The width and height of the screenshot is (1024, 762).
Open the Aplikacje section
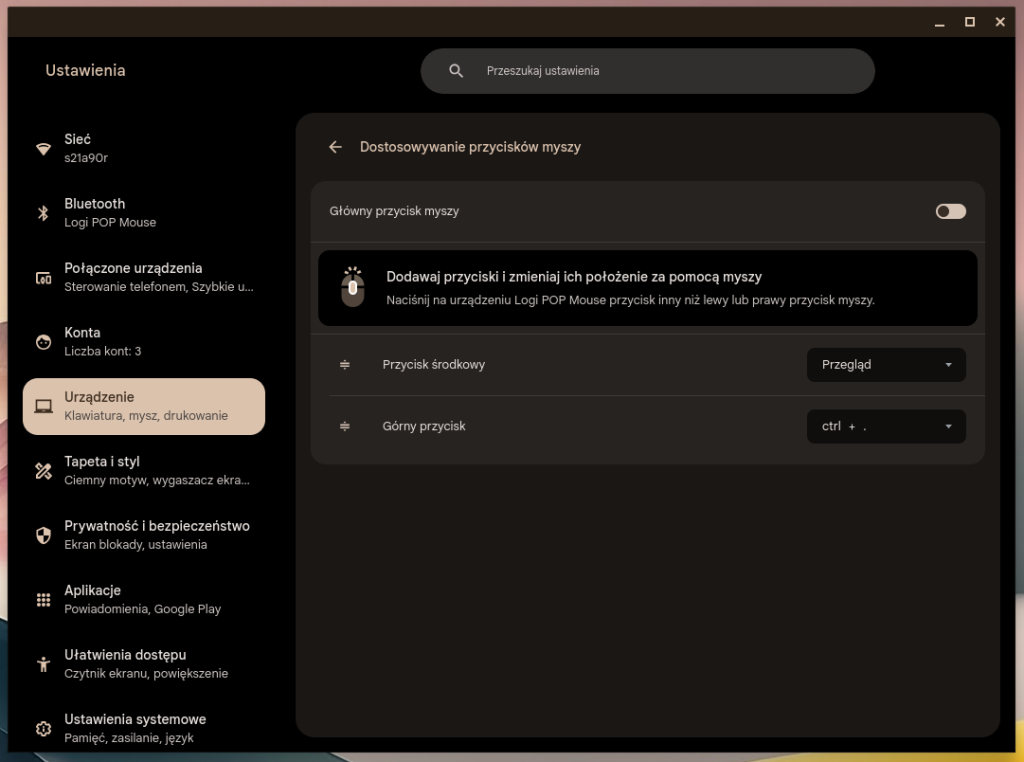coord(144,599)
